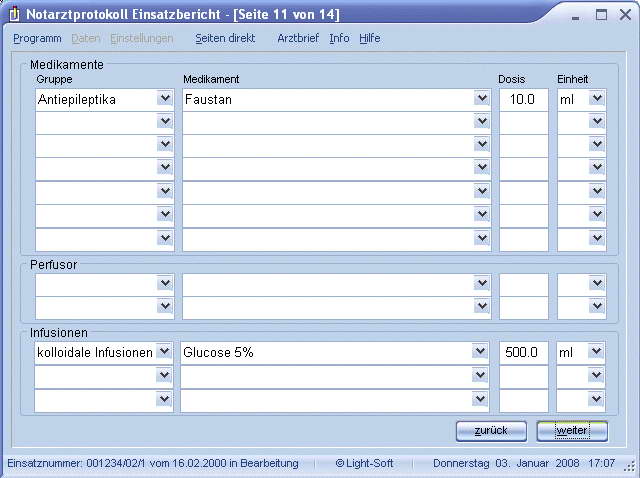Click the Perfusor group label
This screenshot has width=640, height=478.
(53, 265)
